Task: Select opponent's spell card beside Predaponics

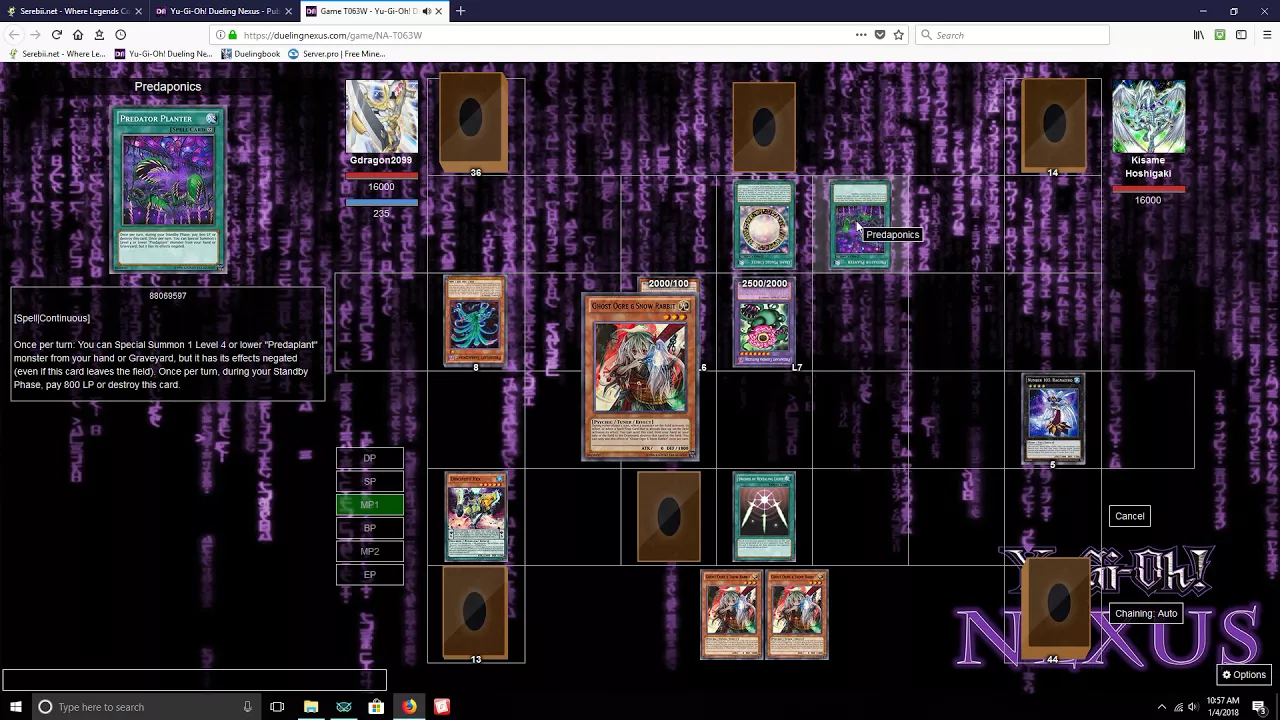Action: (x=764, y=225)
